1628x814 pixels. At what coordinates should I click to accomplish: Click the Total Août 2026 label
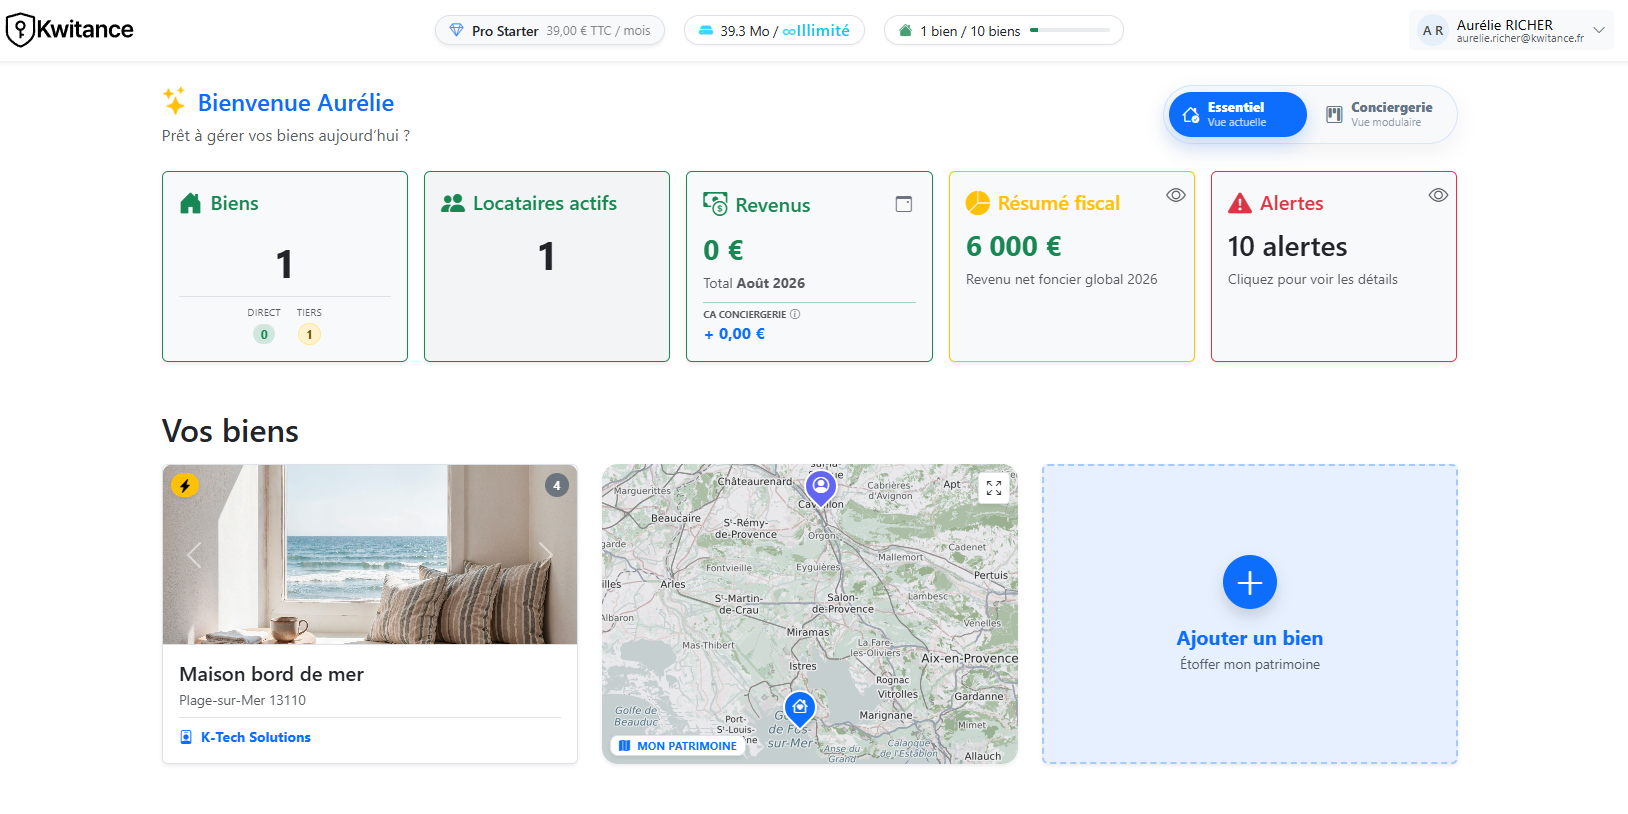point(754,283)
